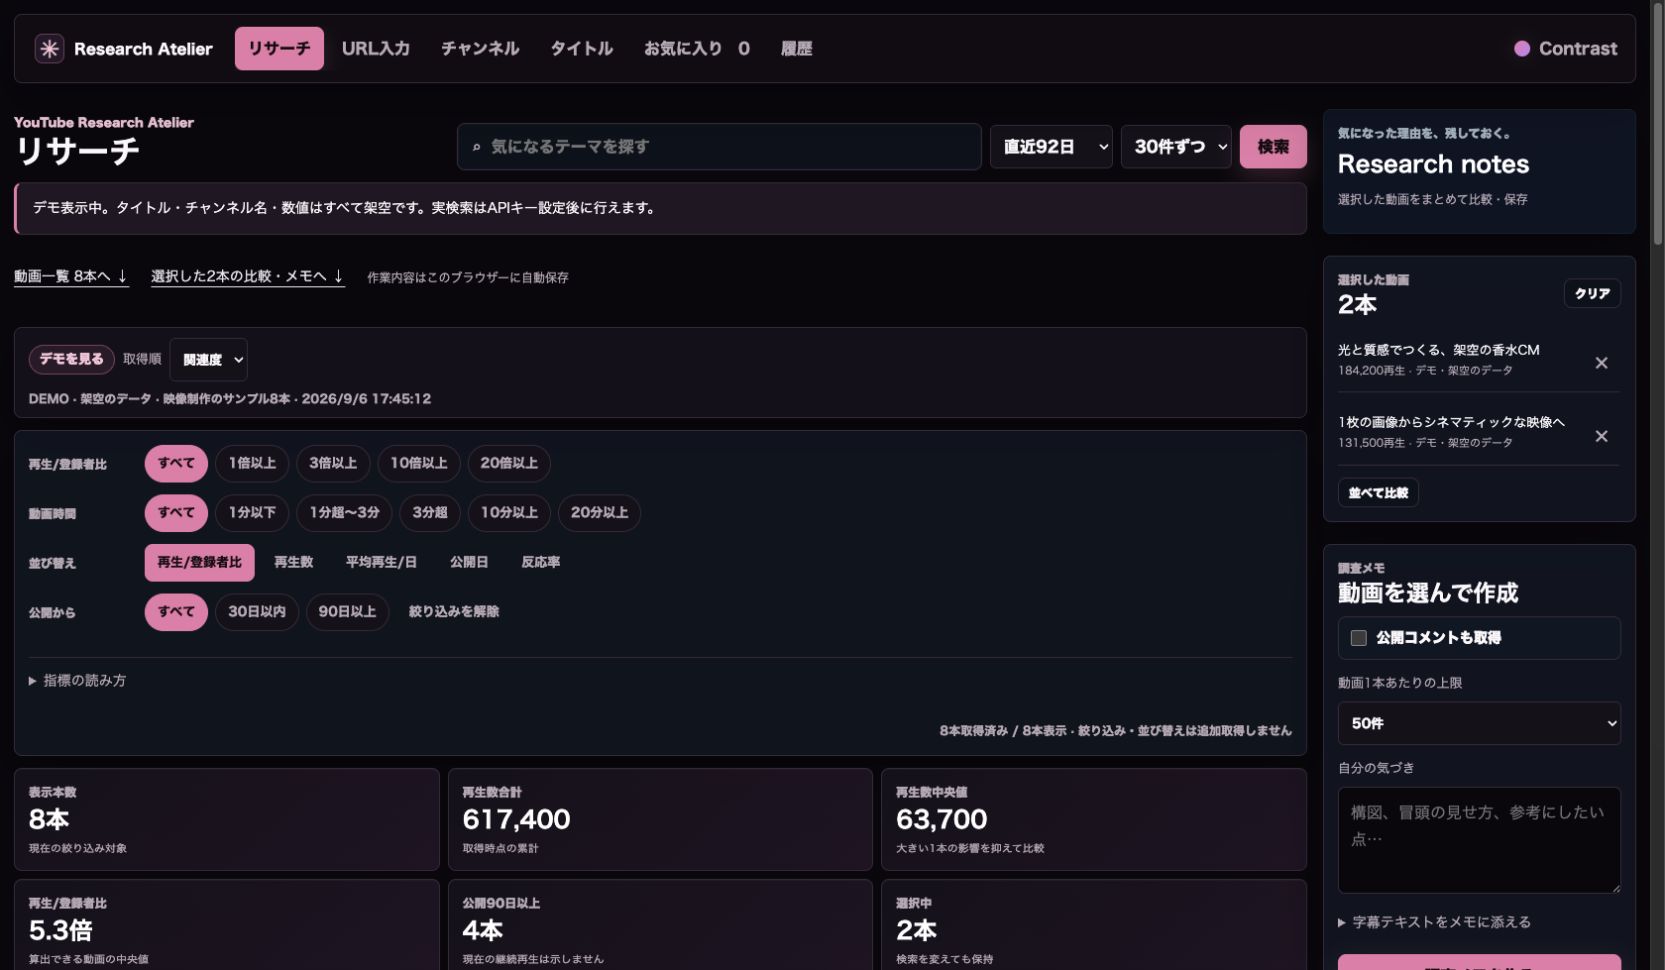
Task: Sort by 平均再生/日
Action: 381,563
